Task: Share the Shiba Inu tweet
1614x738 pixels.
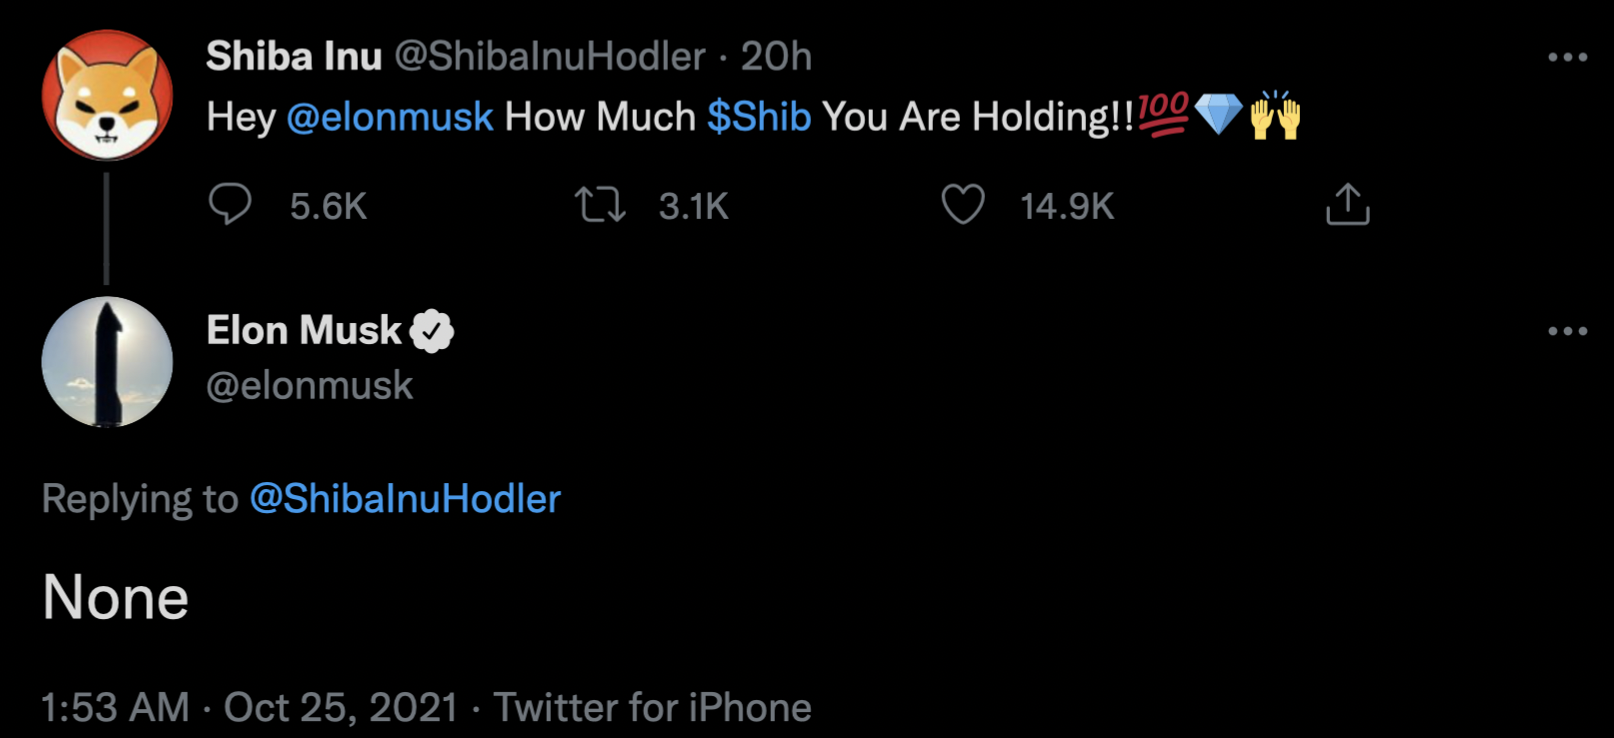Action: (x=1347, y=205)
